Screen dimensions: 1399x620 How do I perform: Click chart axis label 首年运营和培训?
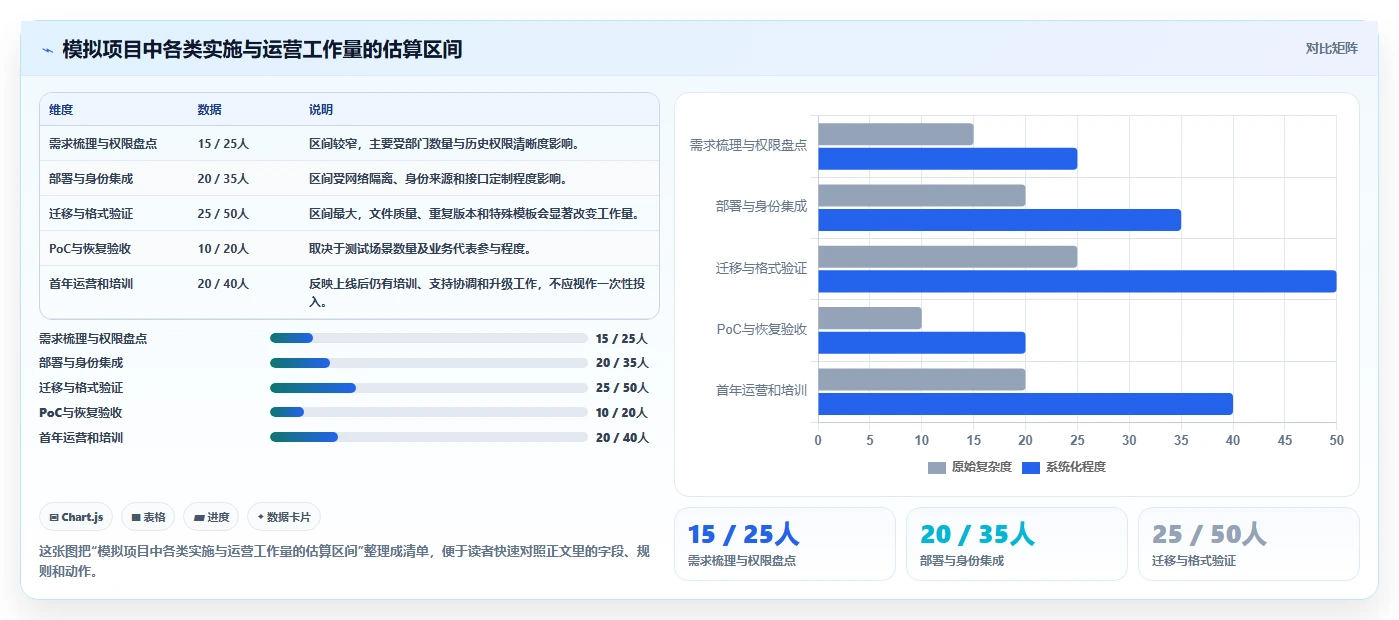[761, 390]
